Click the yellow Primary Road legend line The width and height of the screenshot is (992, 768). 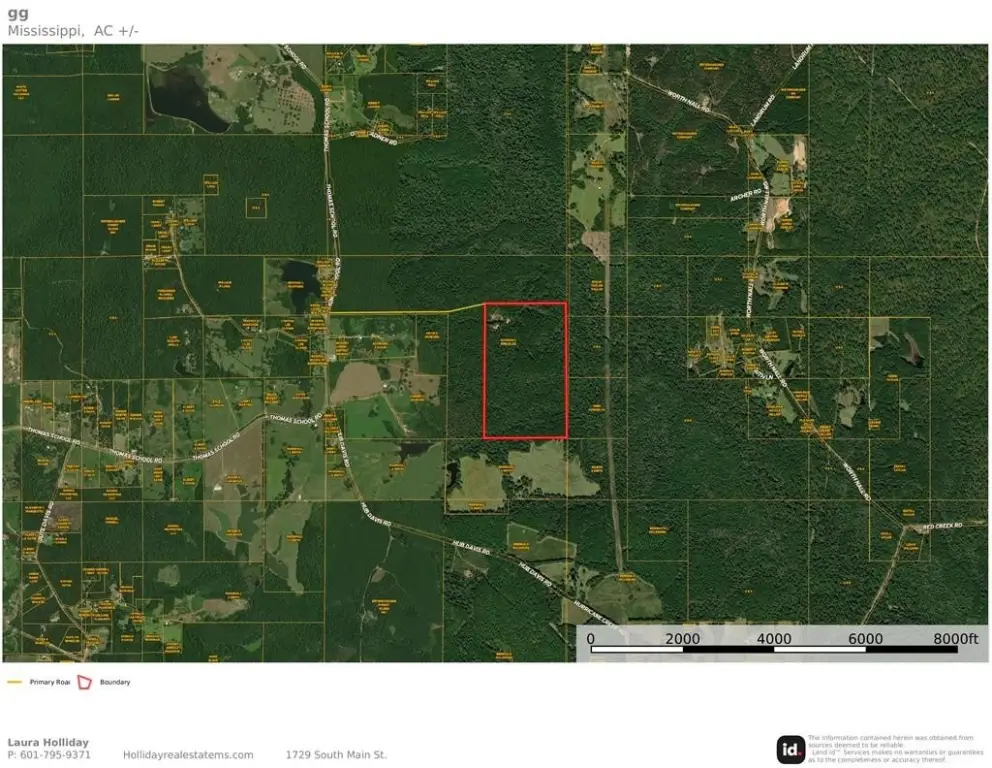click(15, 682)
